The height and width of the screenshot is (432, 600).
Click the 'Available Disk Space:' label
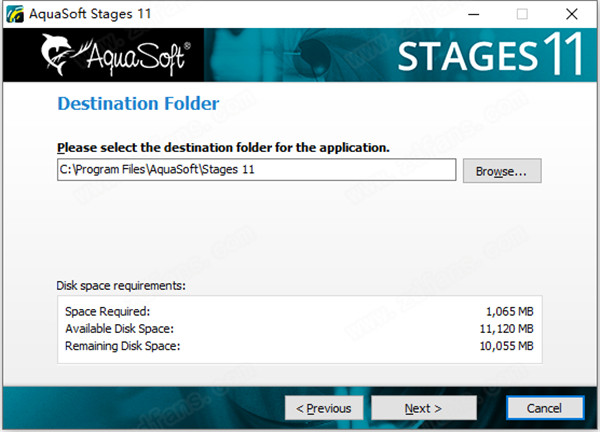(119, 328)
